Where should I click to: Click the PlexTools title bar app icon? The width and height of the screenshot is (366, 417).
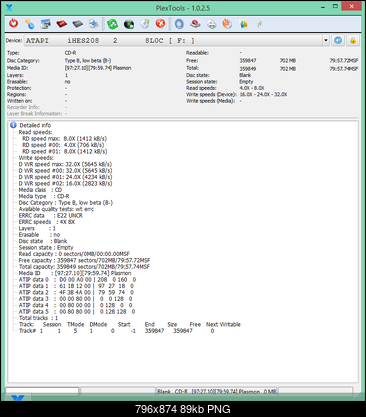[x=9, y=7]
